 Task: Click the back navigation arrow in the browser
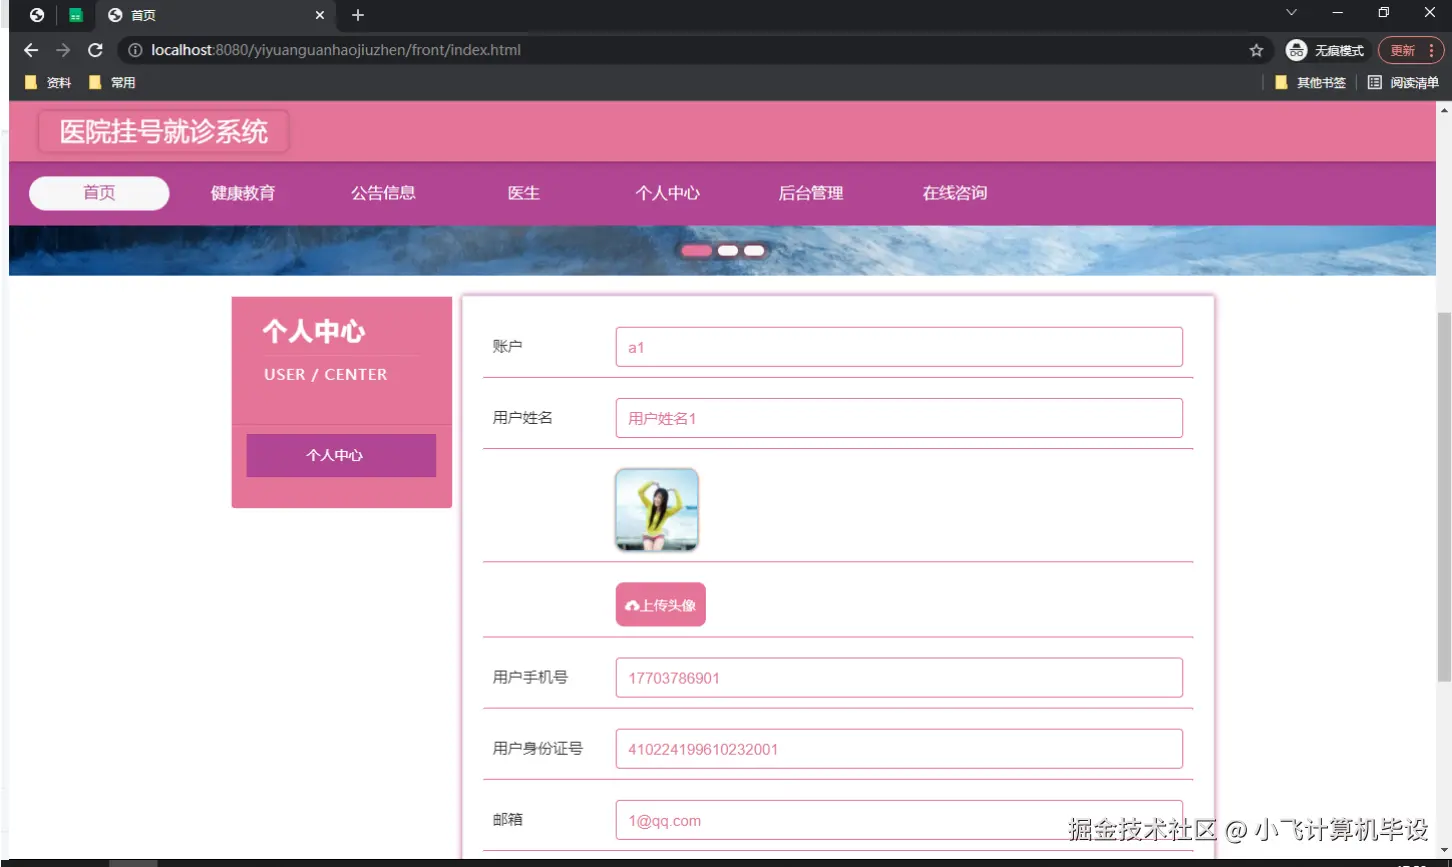(x=30, y=50)
